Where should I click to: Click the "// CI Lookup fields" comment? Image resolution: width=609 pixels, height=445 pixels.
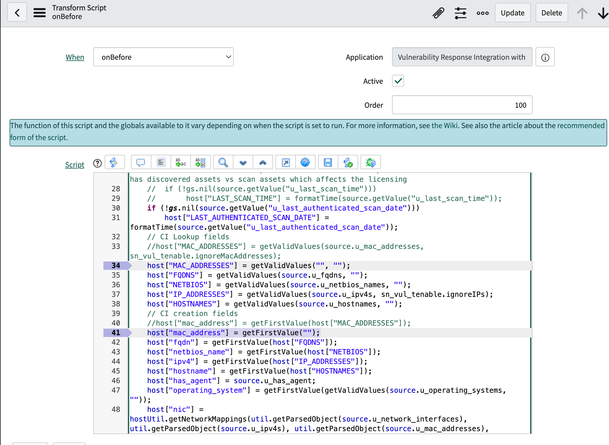coord(188,237)
